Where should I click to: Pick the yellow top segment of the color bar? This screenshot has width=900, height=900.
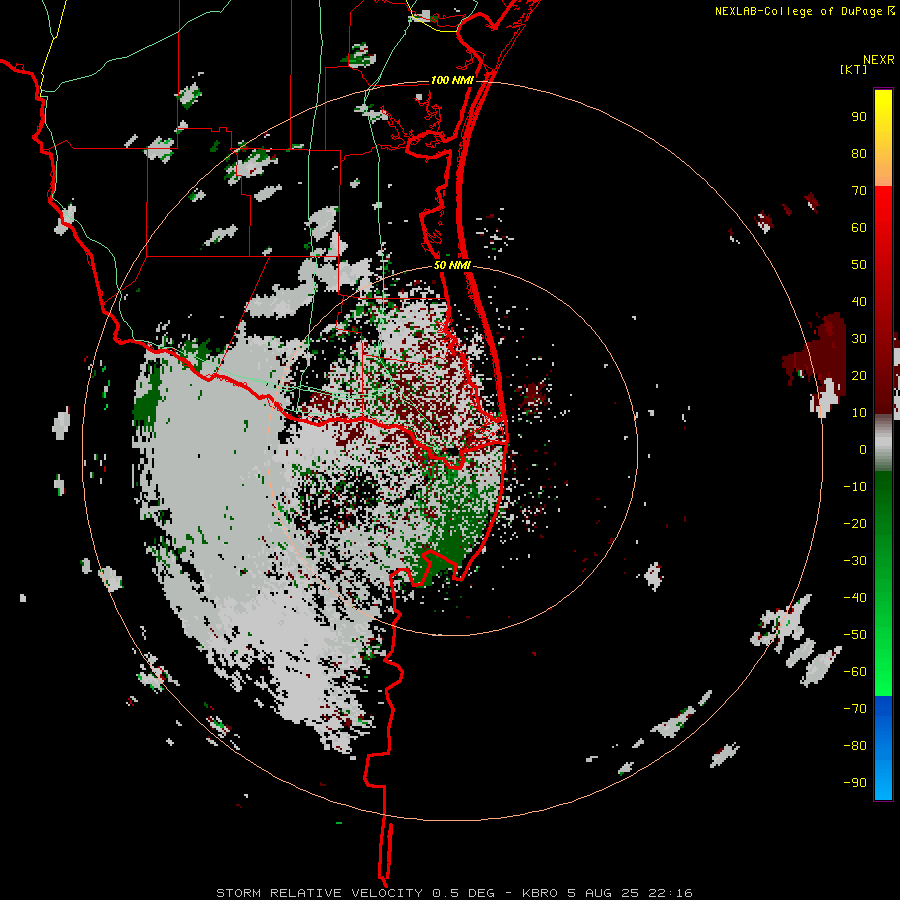tap(883, 138)
